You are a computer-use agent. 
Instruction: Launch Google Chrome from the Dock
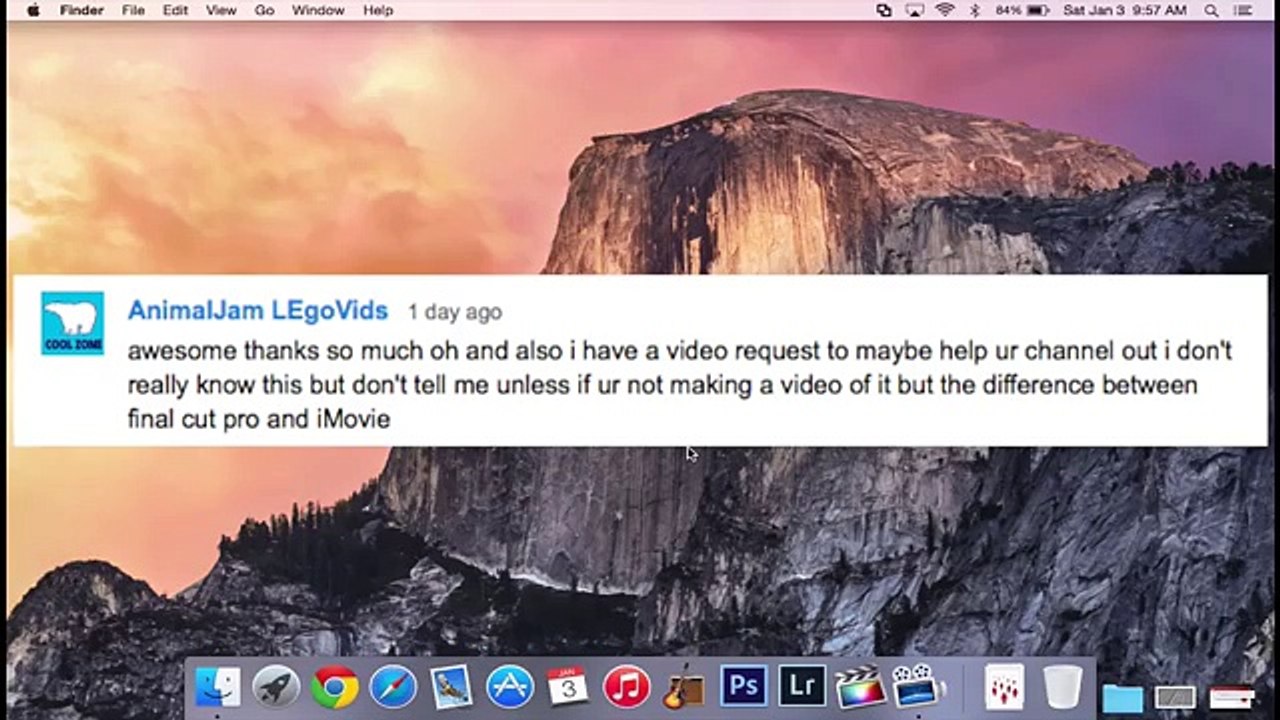tap(335, 687)
